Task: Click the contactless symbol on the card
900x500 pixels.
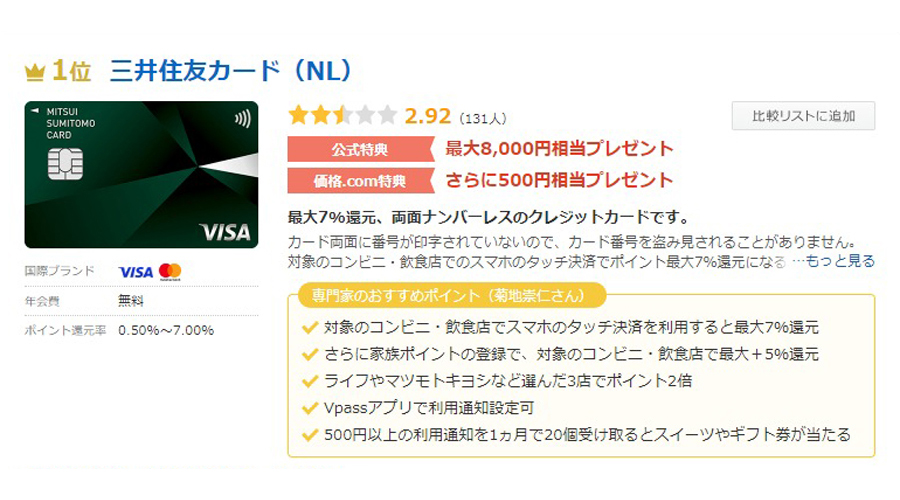Action: tap(243, 119)
